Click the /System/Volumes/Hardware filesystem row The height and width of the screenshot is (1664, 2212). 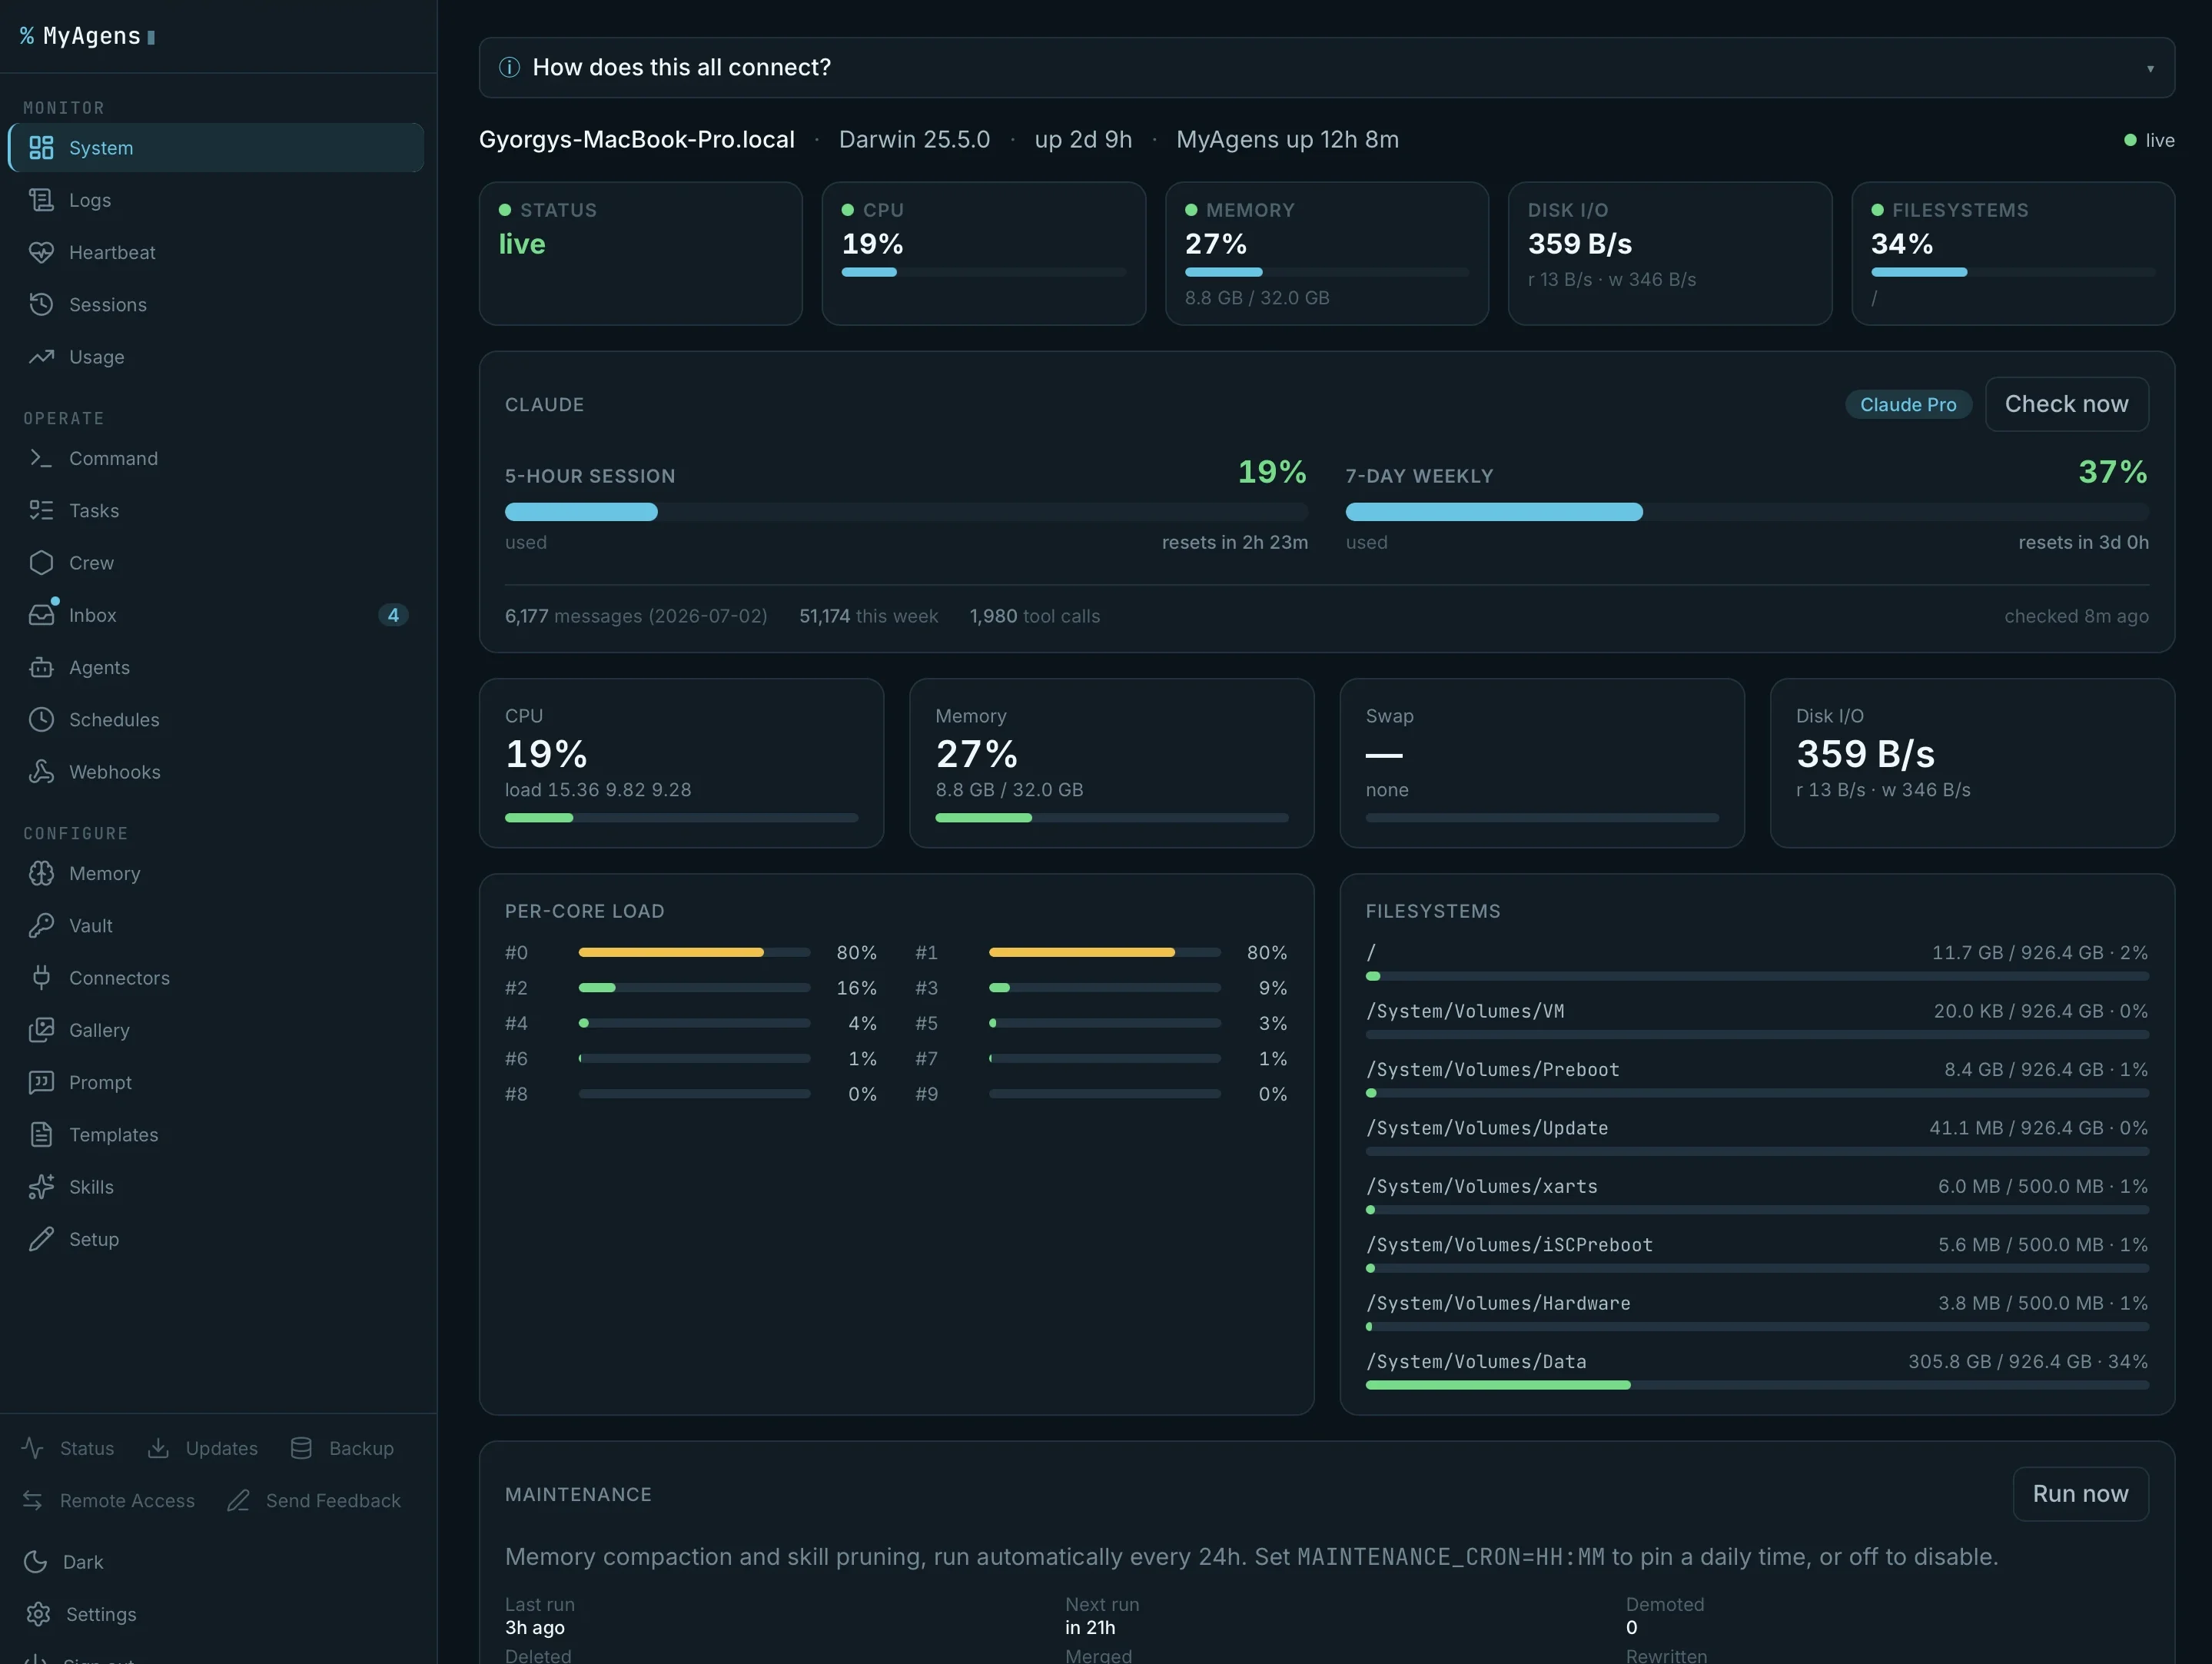(x=1757, y=1312)
